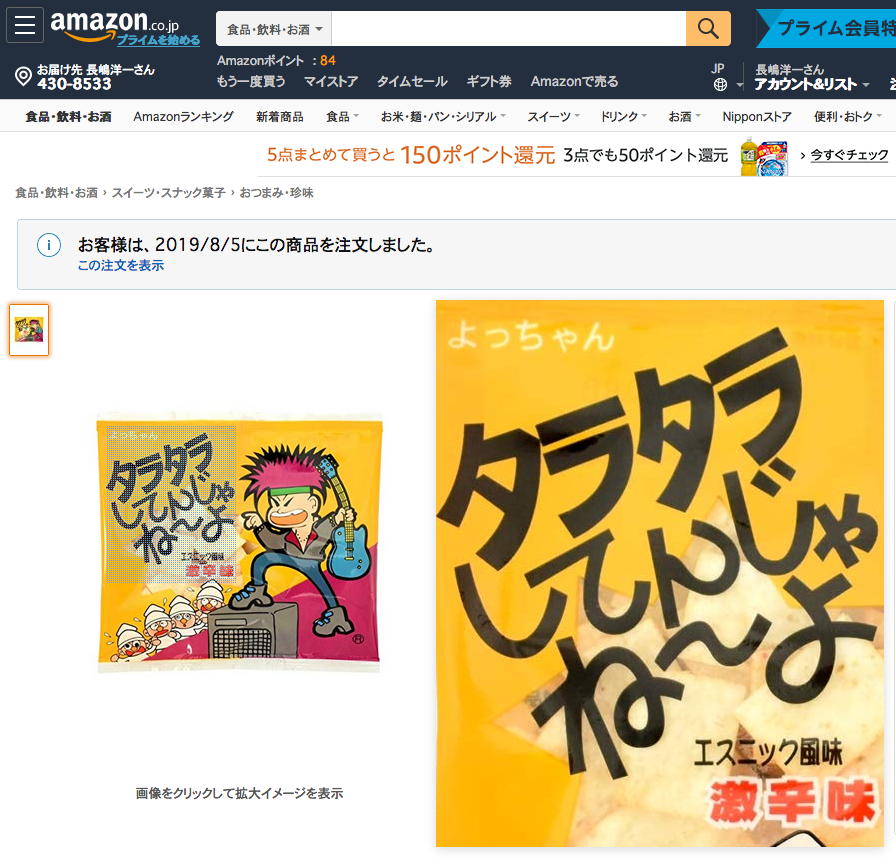Click into the search text field
The image size is (896, 858).
pyautogui.click(x=509, y=29)
